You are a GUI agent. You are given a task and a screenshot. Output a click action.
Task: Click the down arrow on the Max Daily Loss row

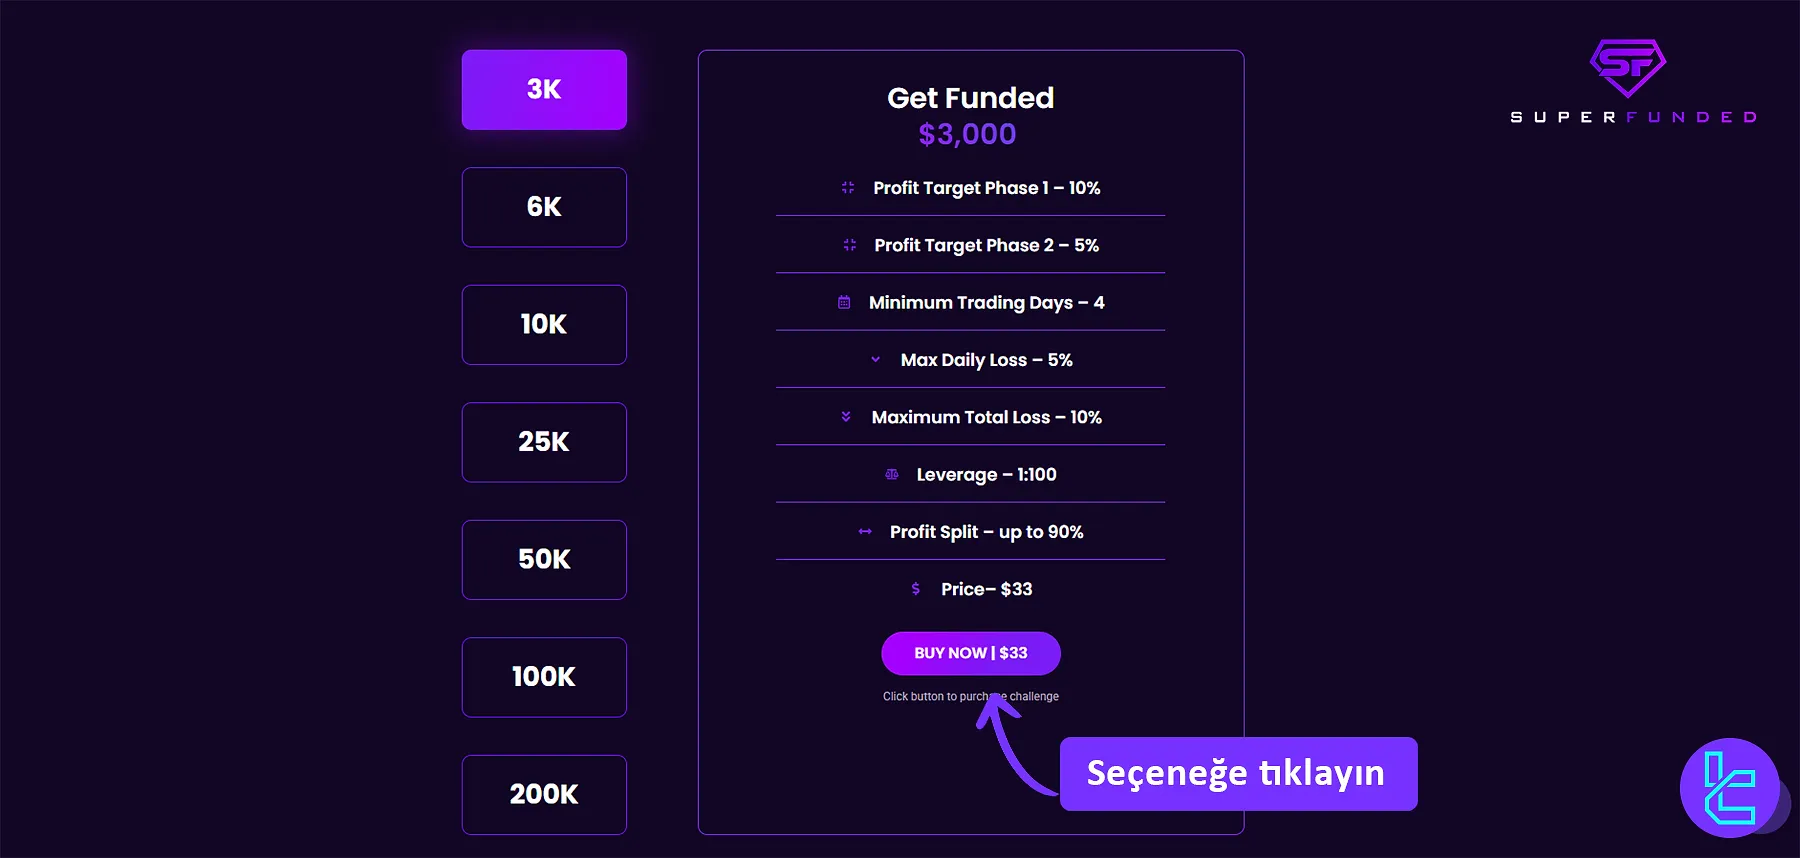click(876, 359)
